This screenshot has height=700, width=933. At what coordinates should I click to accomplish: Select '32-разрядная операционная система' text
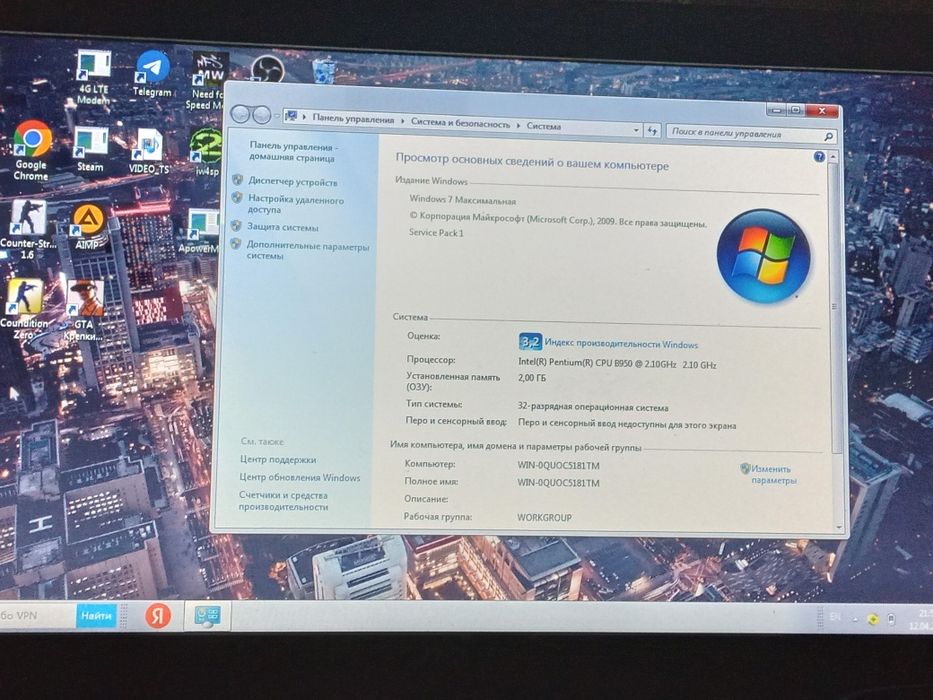click(593, 407)
